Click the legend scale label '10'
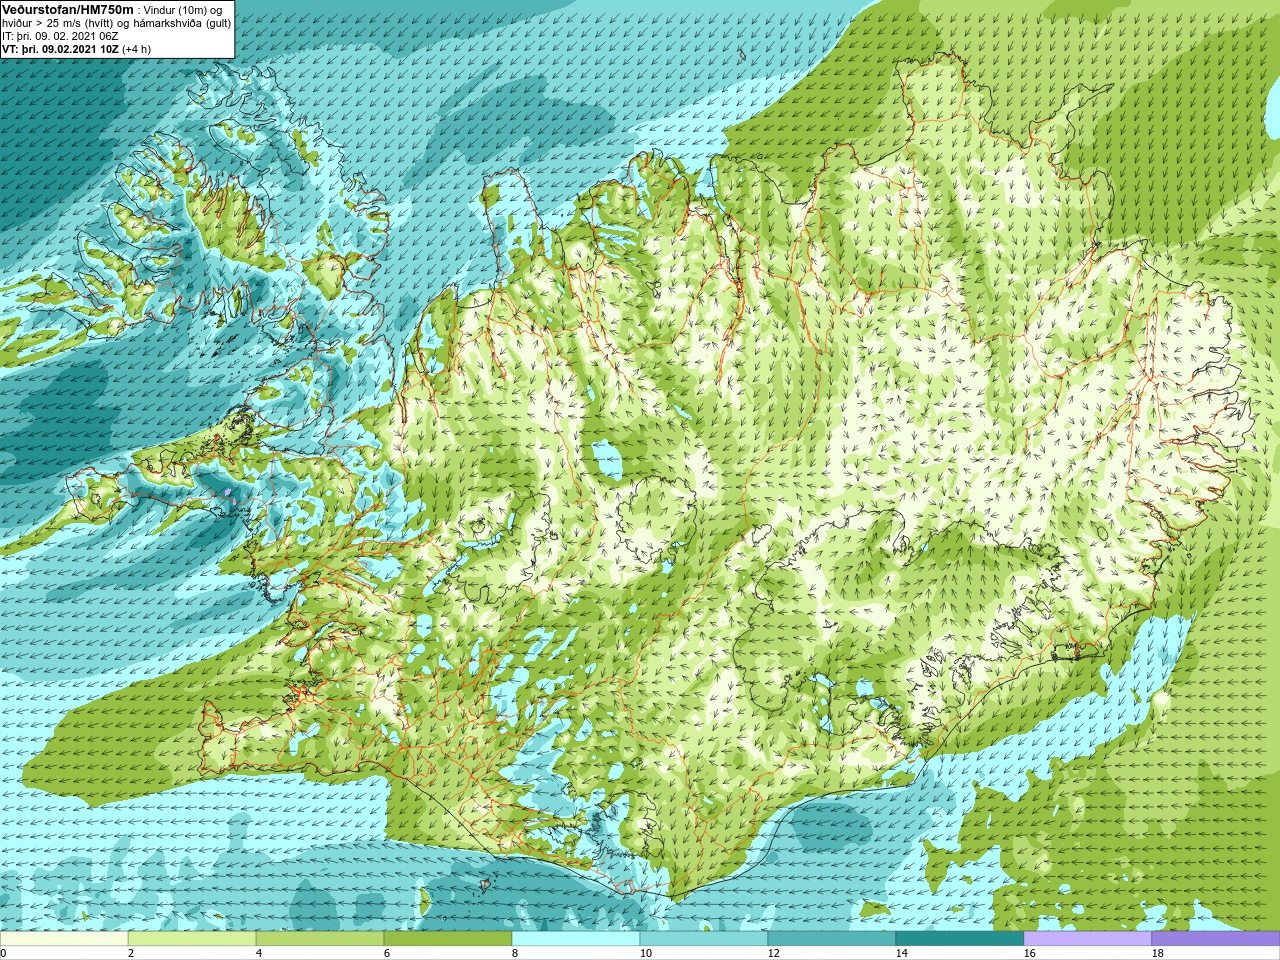 [x=645, y=953]
